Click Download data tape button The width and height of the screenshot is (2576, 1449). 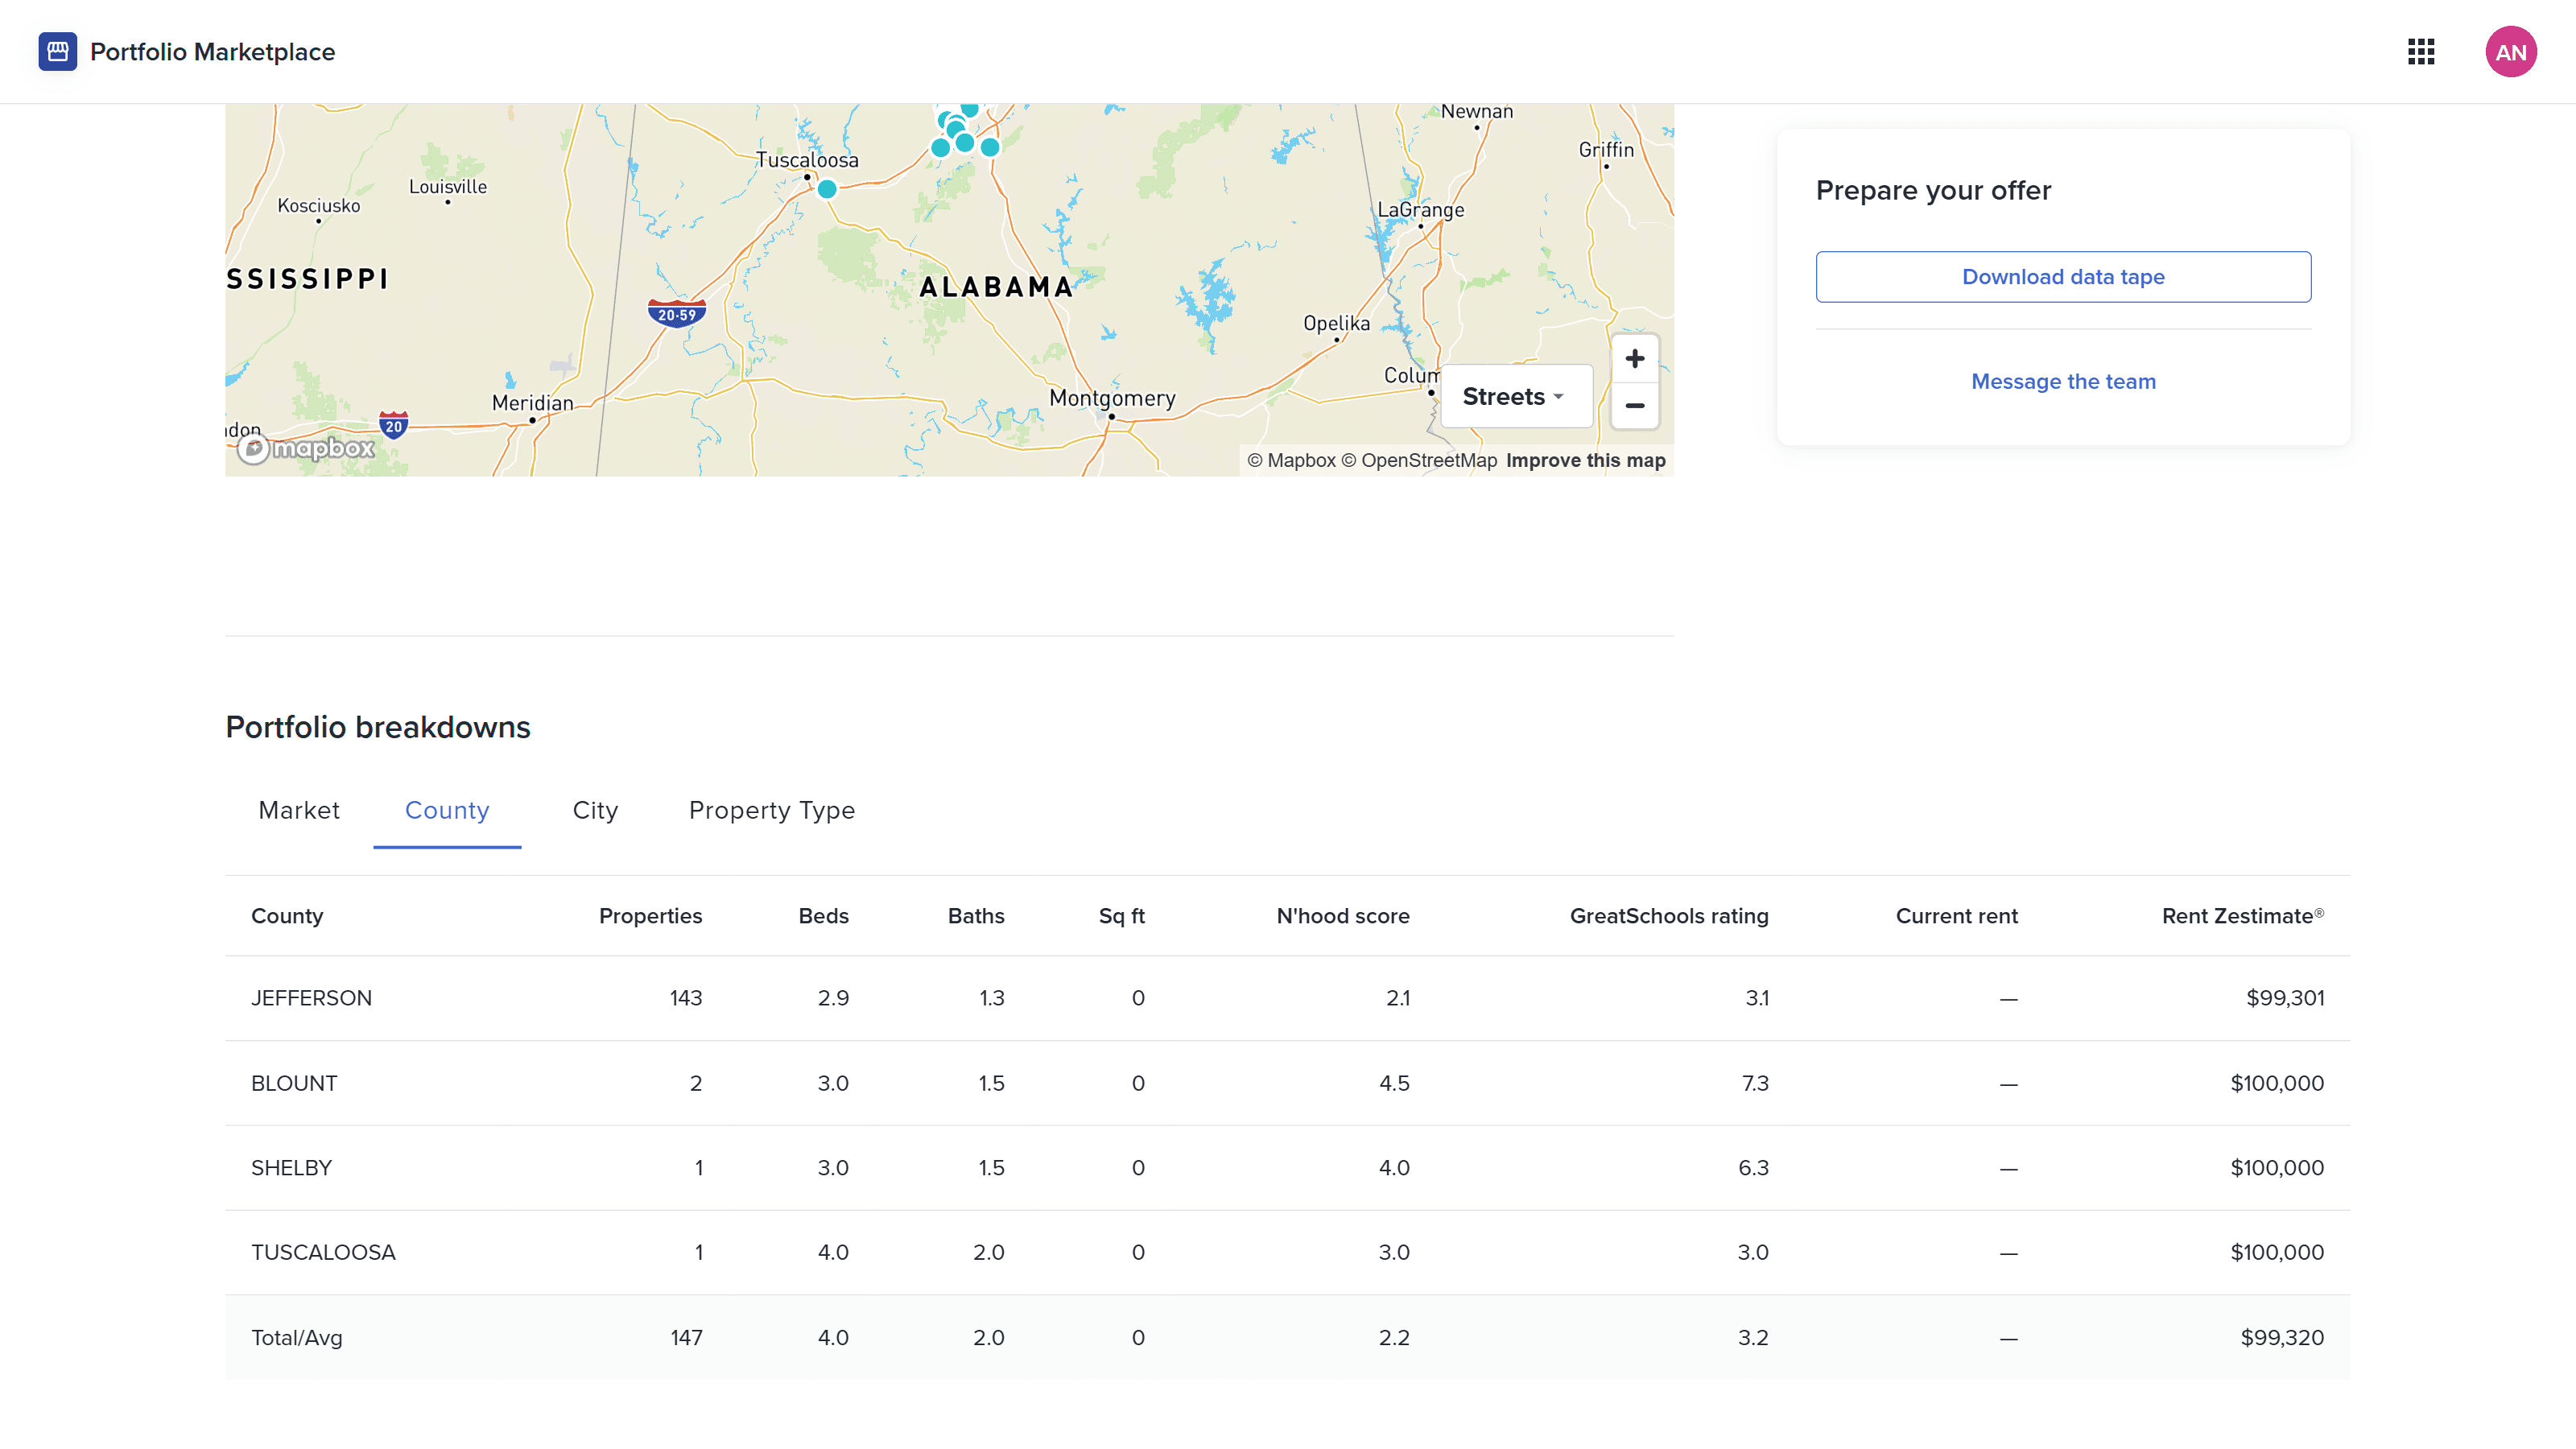click(x=2062, y=277)
